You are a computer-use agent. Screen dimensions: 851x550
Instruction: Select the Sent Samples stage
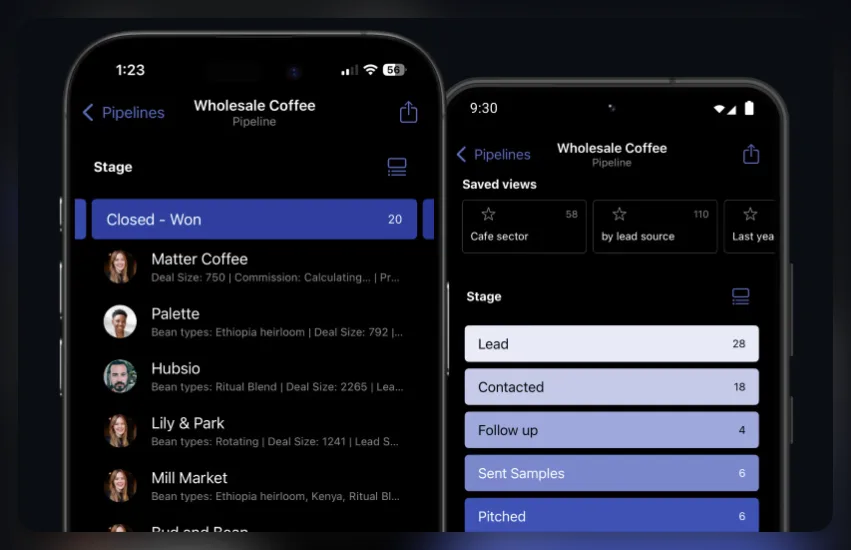612,473
